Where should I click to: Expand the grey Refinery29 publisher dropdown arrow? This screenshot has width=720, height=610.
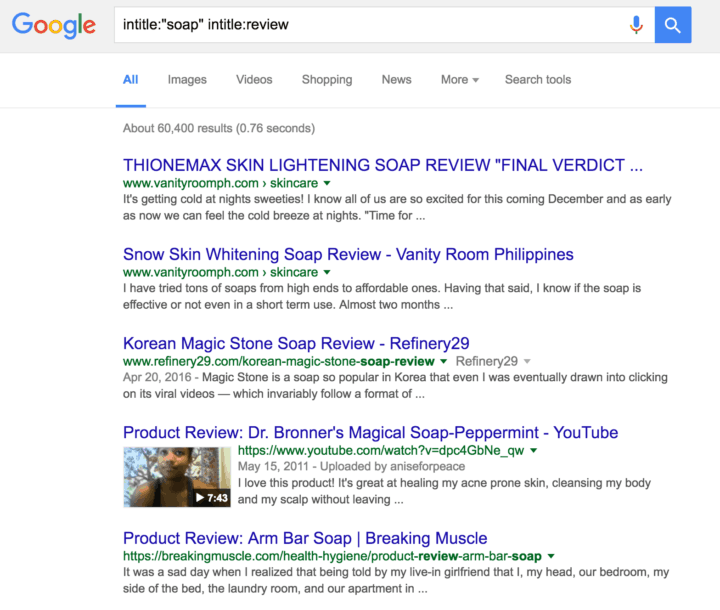527,361
